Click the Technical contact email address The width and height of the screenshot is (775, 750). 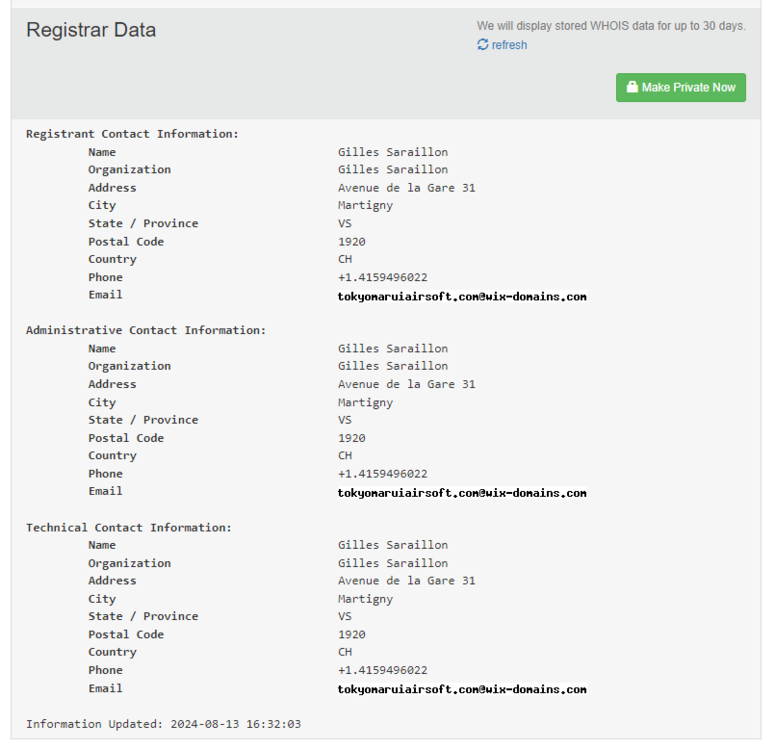(x=462, y=689)
